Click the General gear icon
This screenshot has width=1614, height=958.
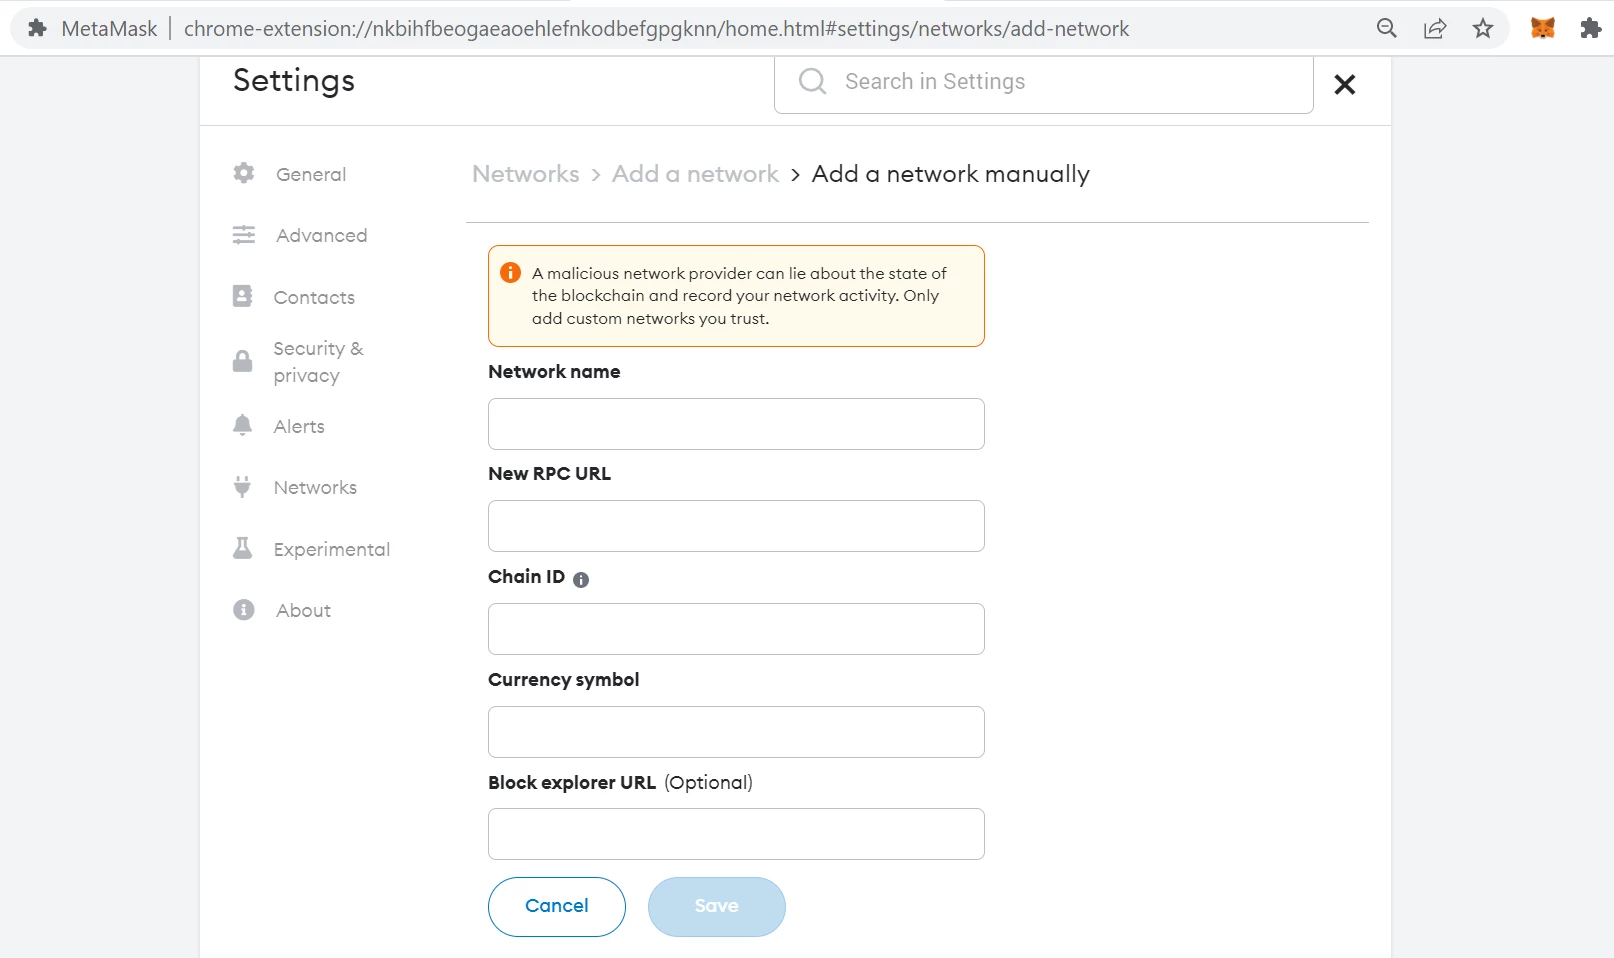(244, 173)
